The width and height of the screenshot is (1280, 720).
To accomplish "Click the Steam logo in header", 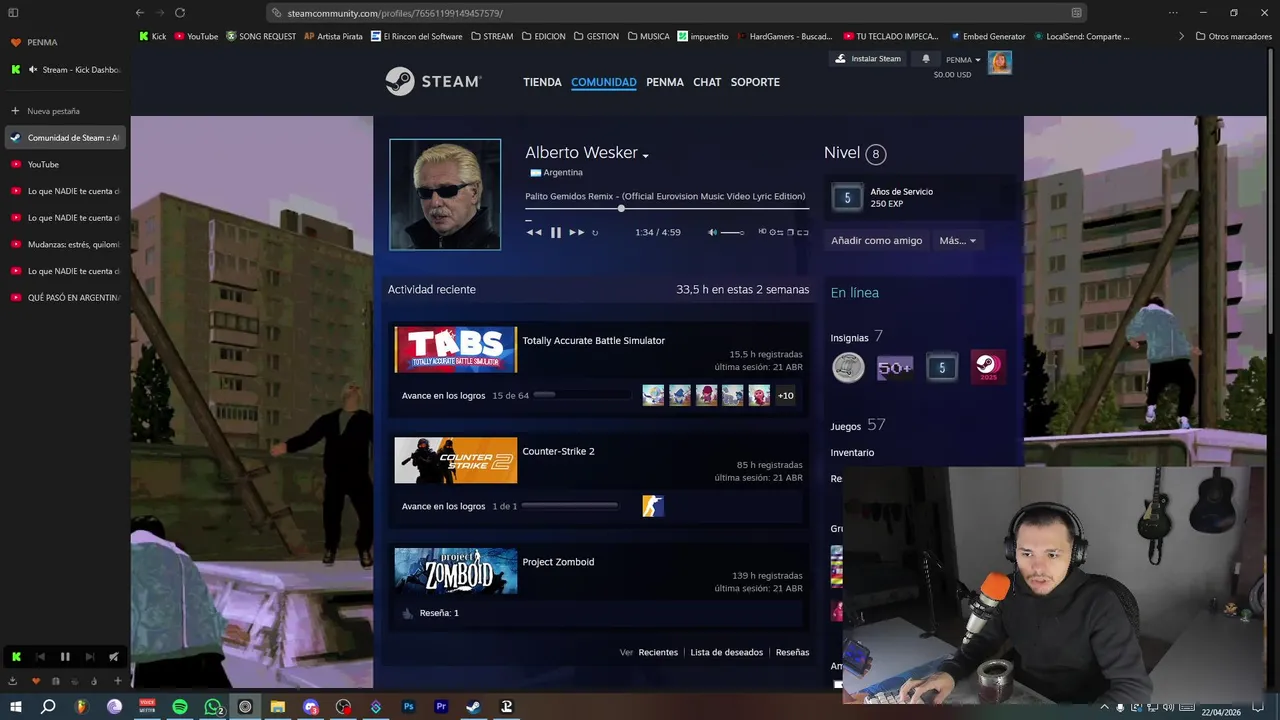I will 433,81.
